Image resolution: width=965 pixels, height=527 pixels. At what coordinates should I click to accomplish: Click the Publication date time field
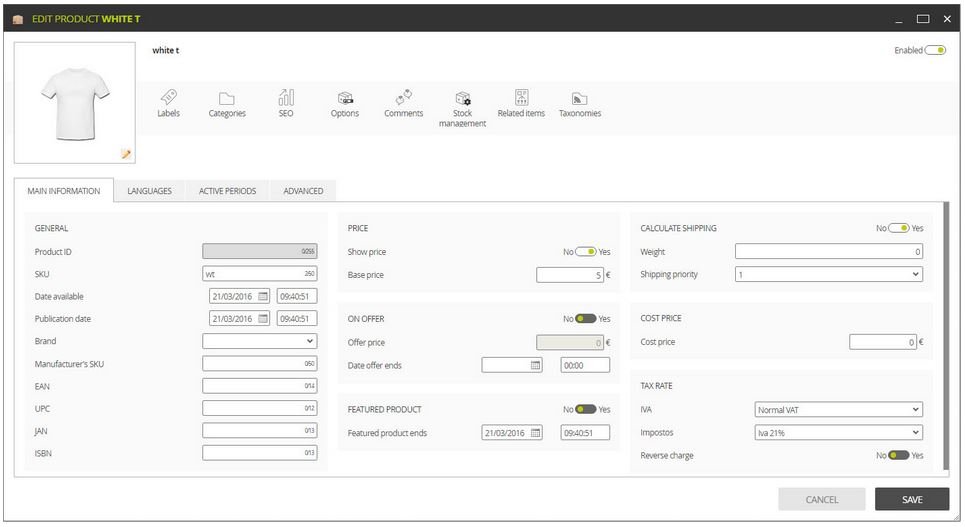tap(297, 318)
